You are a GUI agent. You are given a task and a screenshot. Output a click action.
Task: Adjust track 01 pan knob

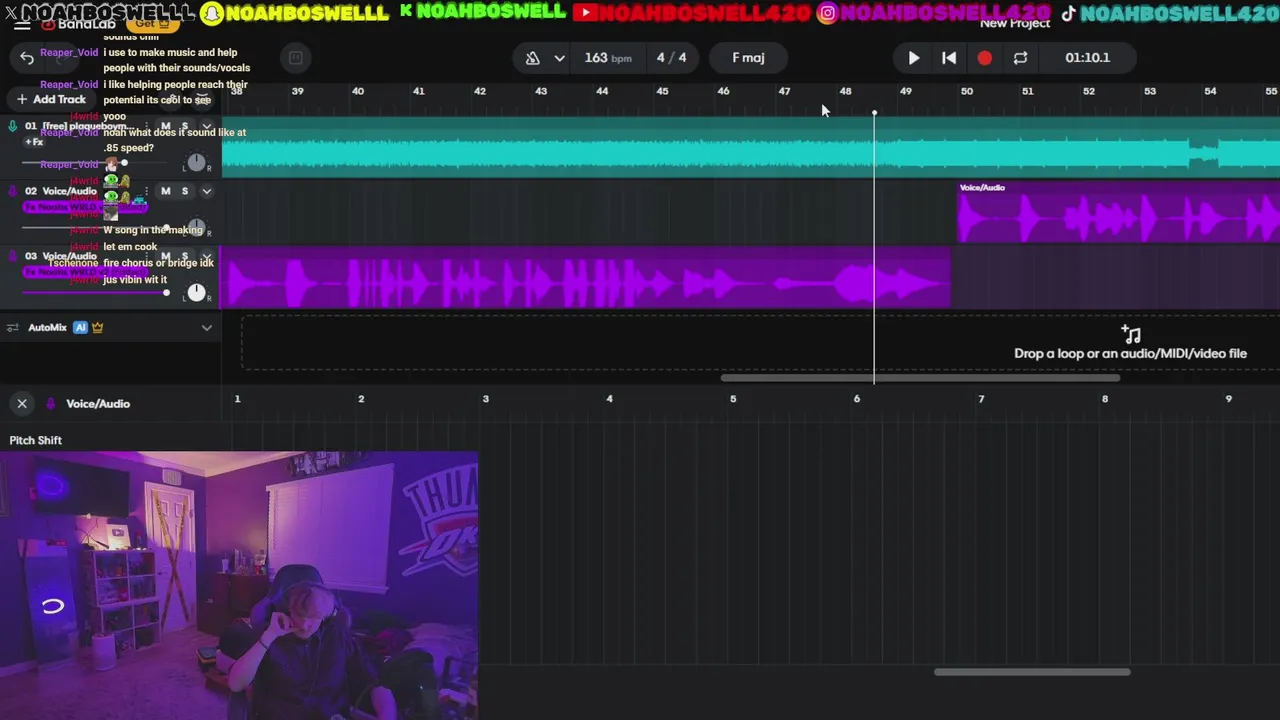tap(196, 162)
